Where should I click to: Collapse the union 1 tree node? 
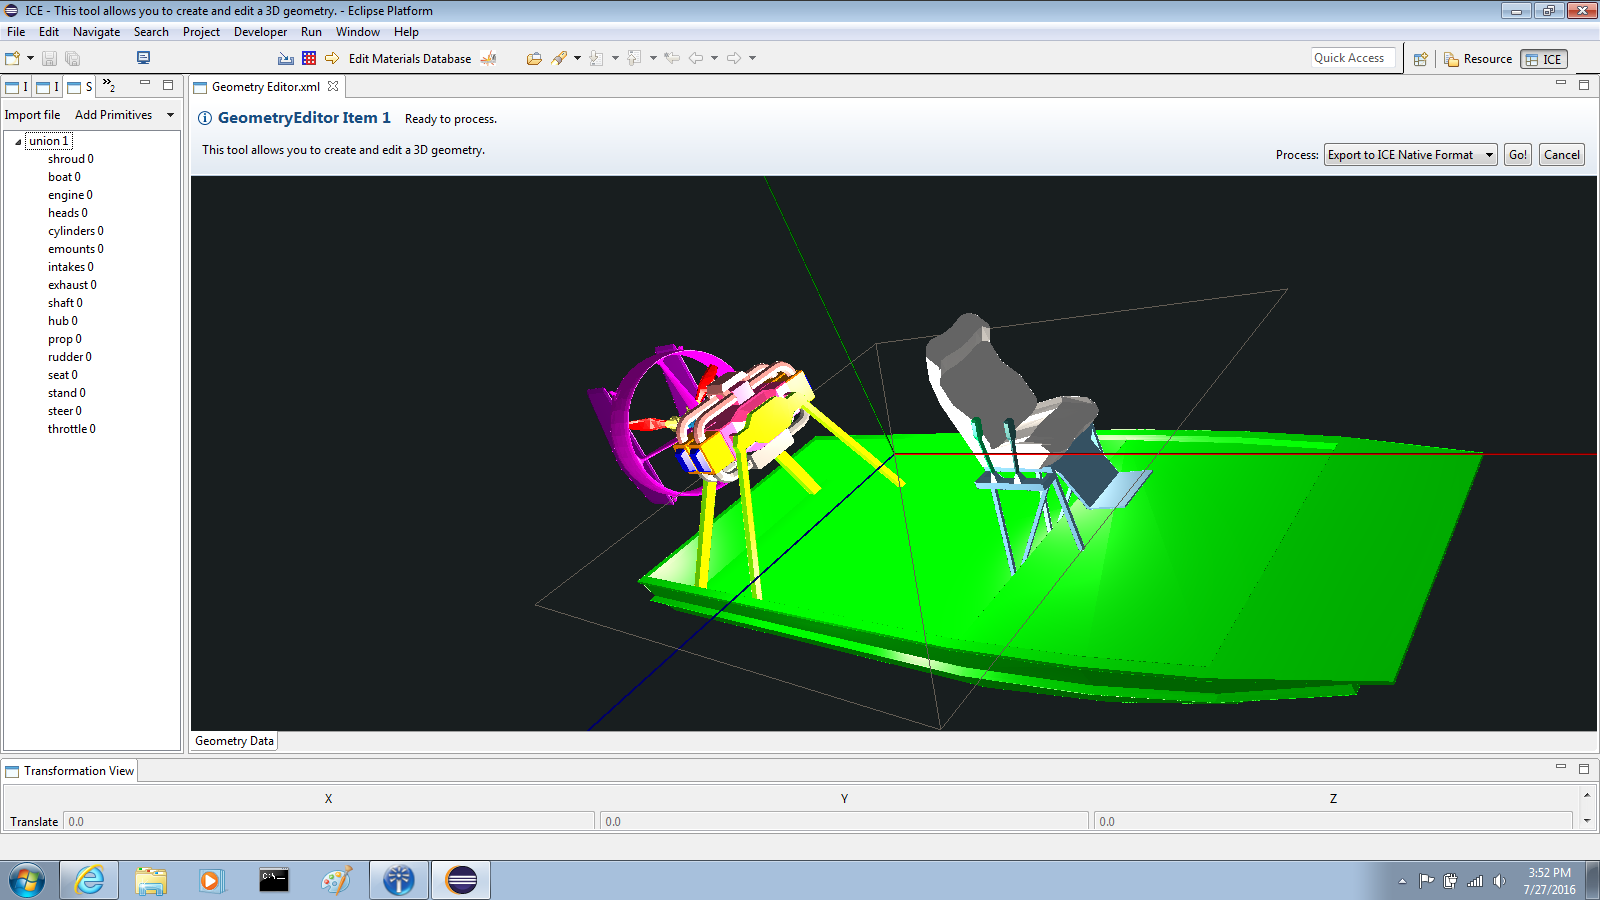point(18,142)
